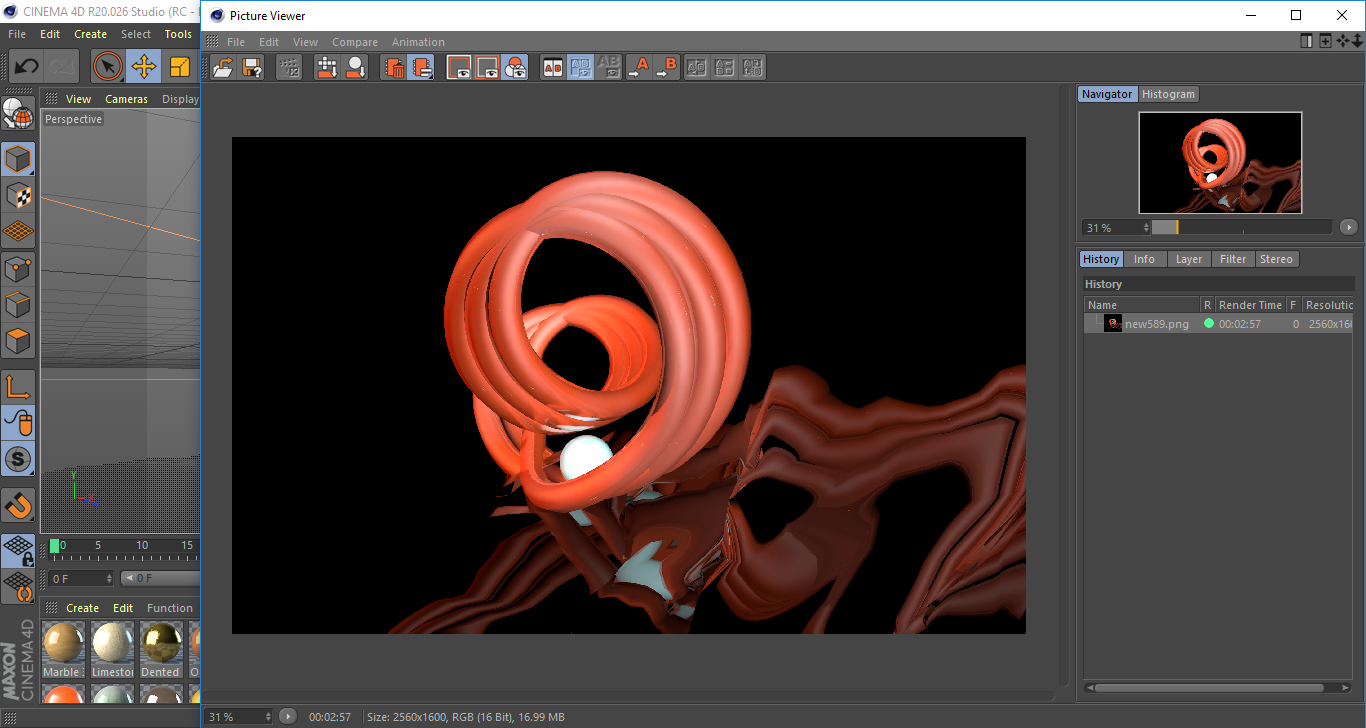Click the AB four-squares compare icon
The height and width of the screenshot is (728, 1366).
click(725, 67)
